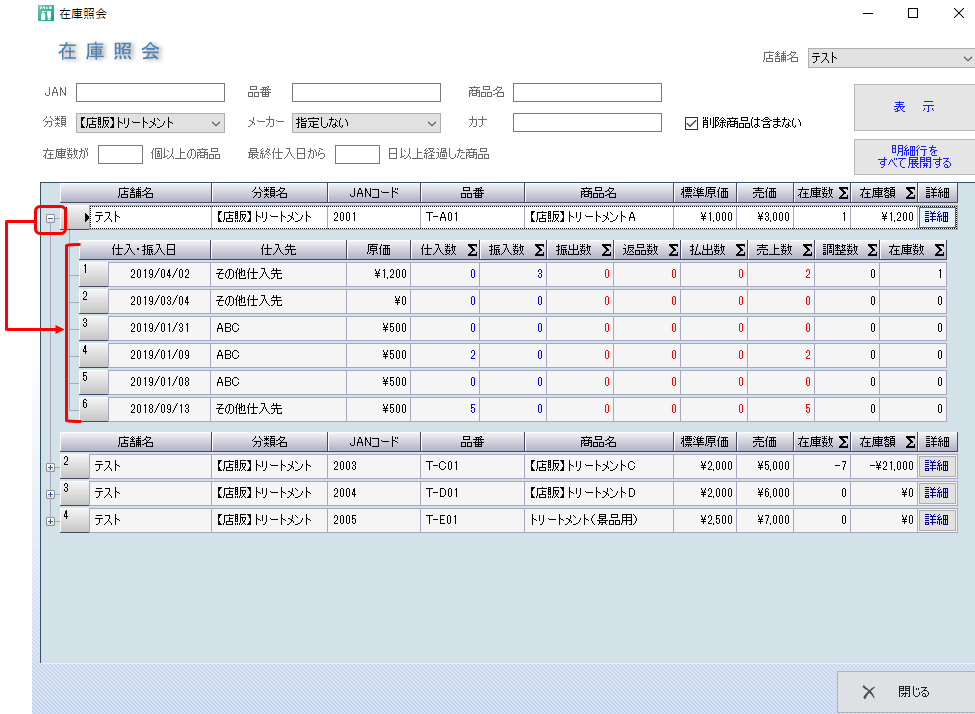
Task: Click sigma icon in 在庫額 column header
Action: [x=909, y=193]
